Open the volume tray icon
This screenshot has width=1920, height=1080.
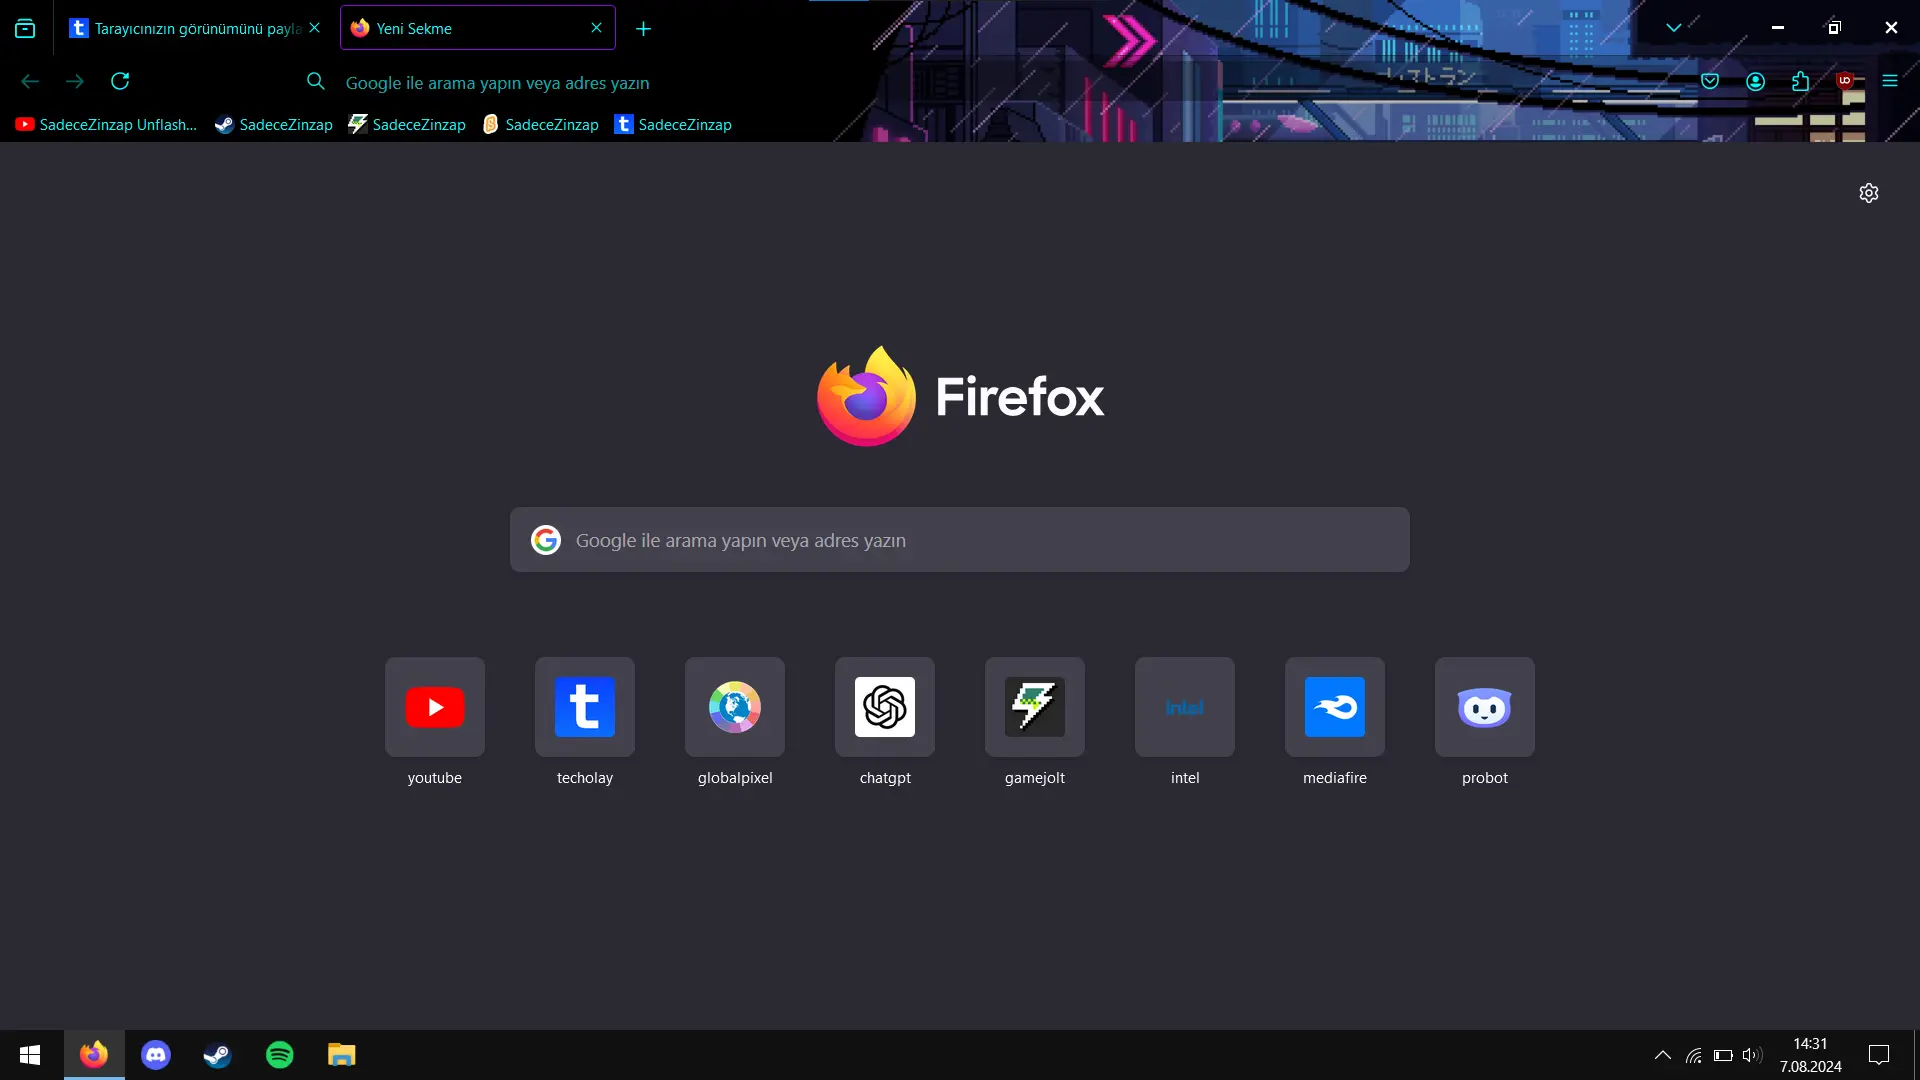(1752, 1055)
